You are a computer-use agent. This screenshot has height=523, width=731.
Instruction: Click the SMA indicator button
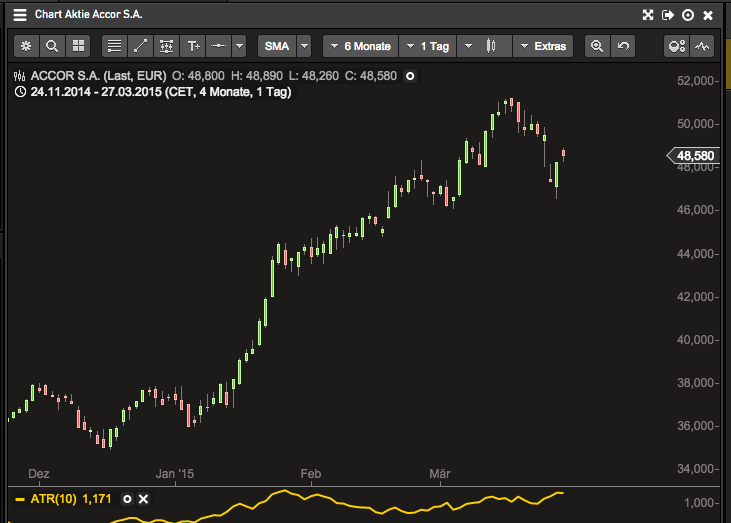276,46
